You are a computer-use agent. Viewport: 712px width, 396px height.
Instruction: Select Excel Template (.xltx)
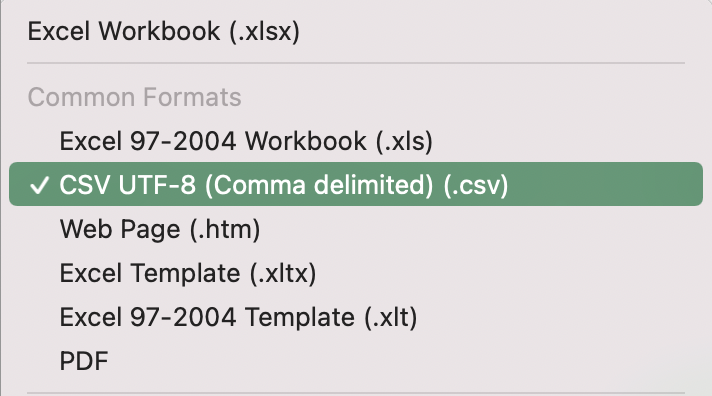tap(356, 273)
